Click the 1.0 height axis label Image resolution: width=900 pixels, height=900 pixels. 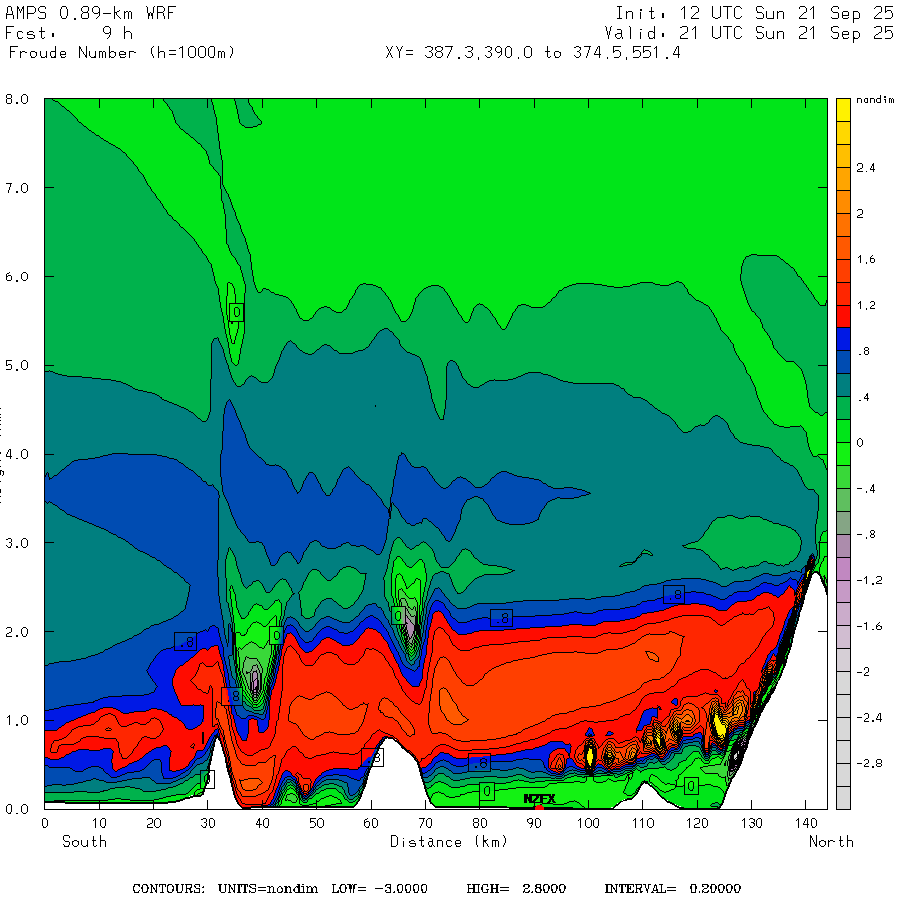click(x=17, y=720)
